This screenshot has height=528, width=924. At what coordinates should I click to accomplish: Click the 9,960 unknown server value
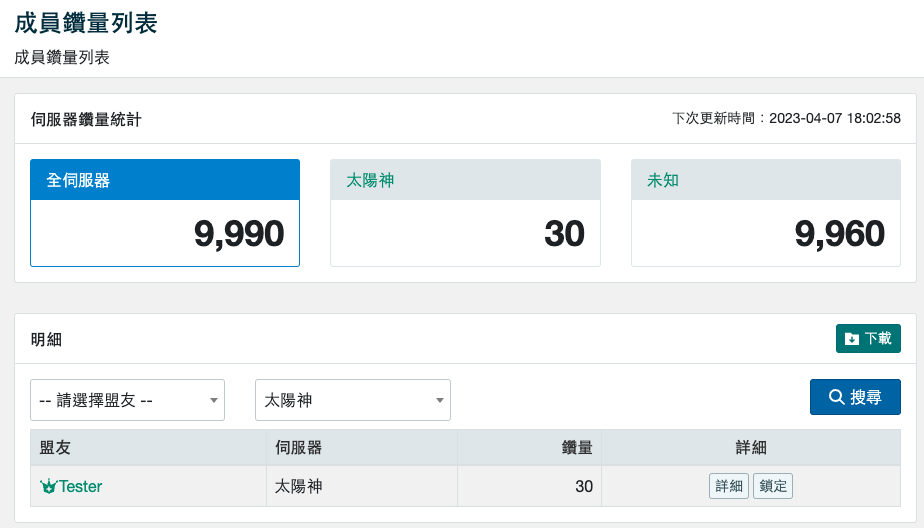[x=839, y=234]
